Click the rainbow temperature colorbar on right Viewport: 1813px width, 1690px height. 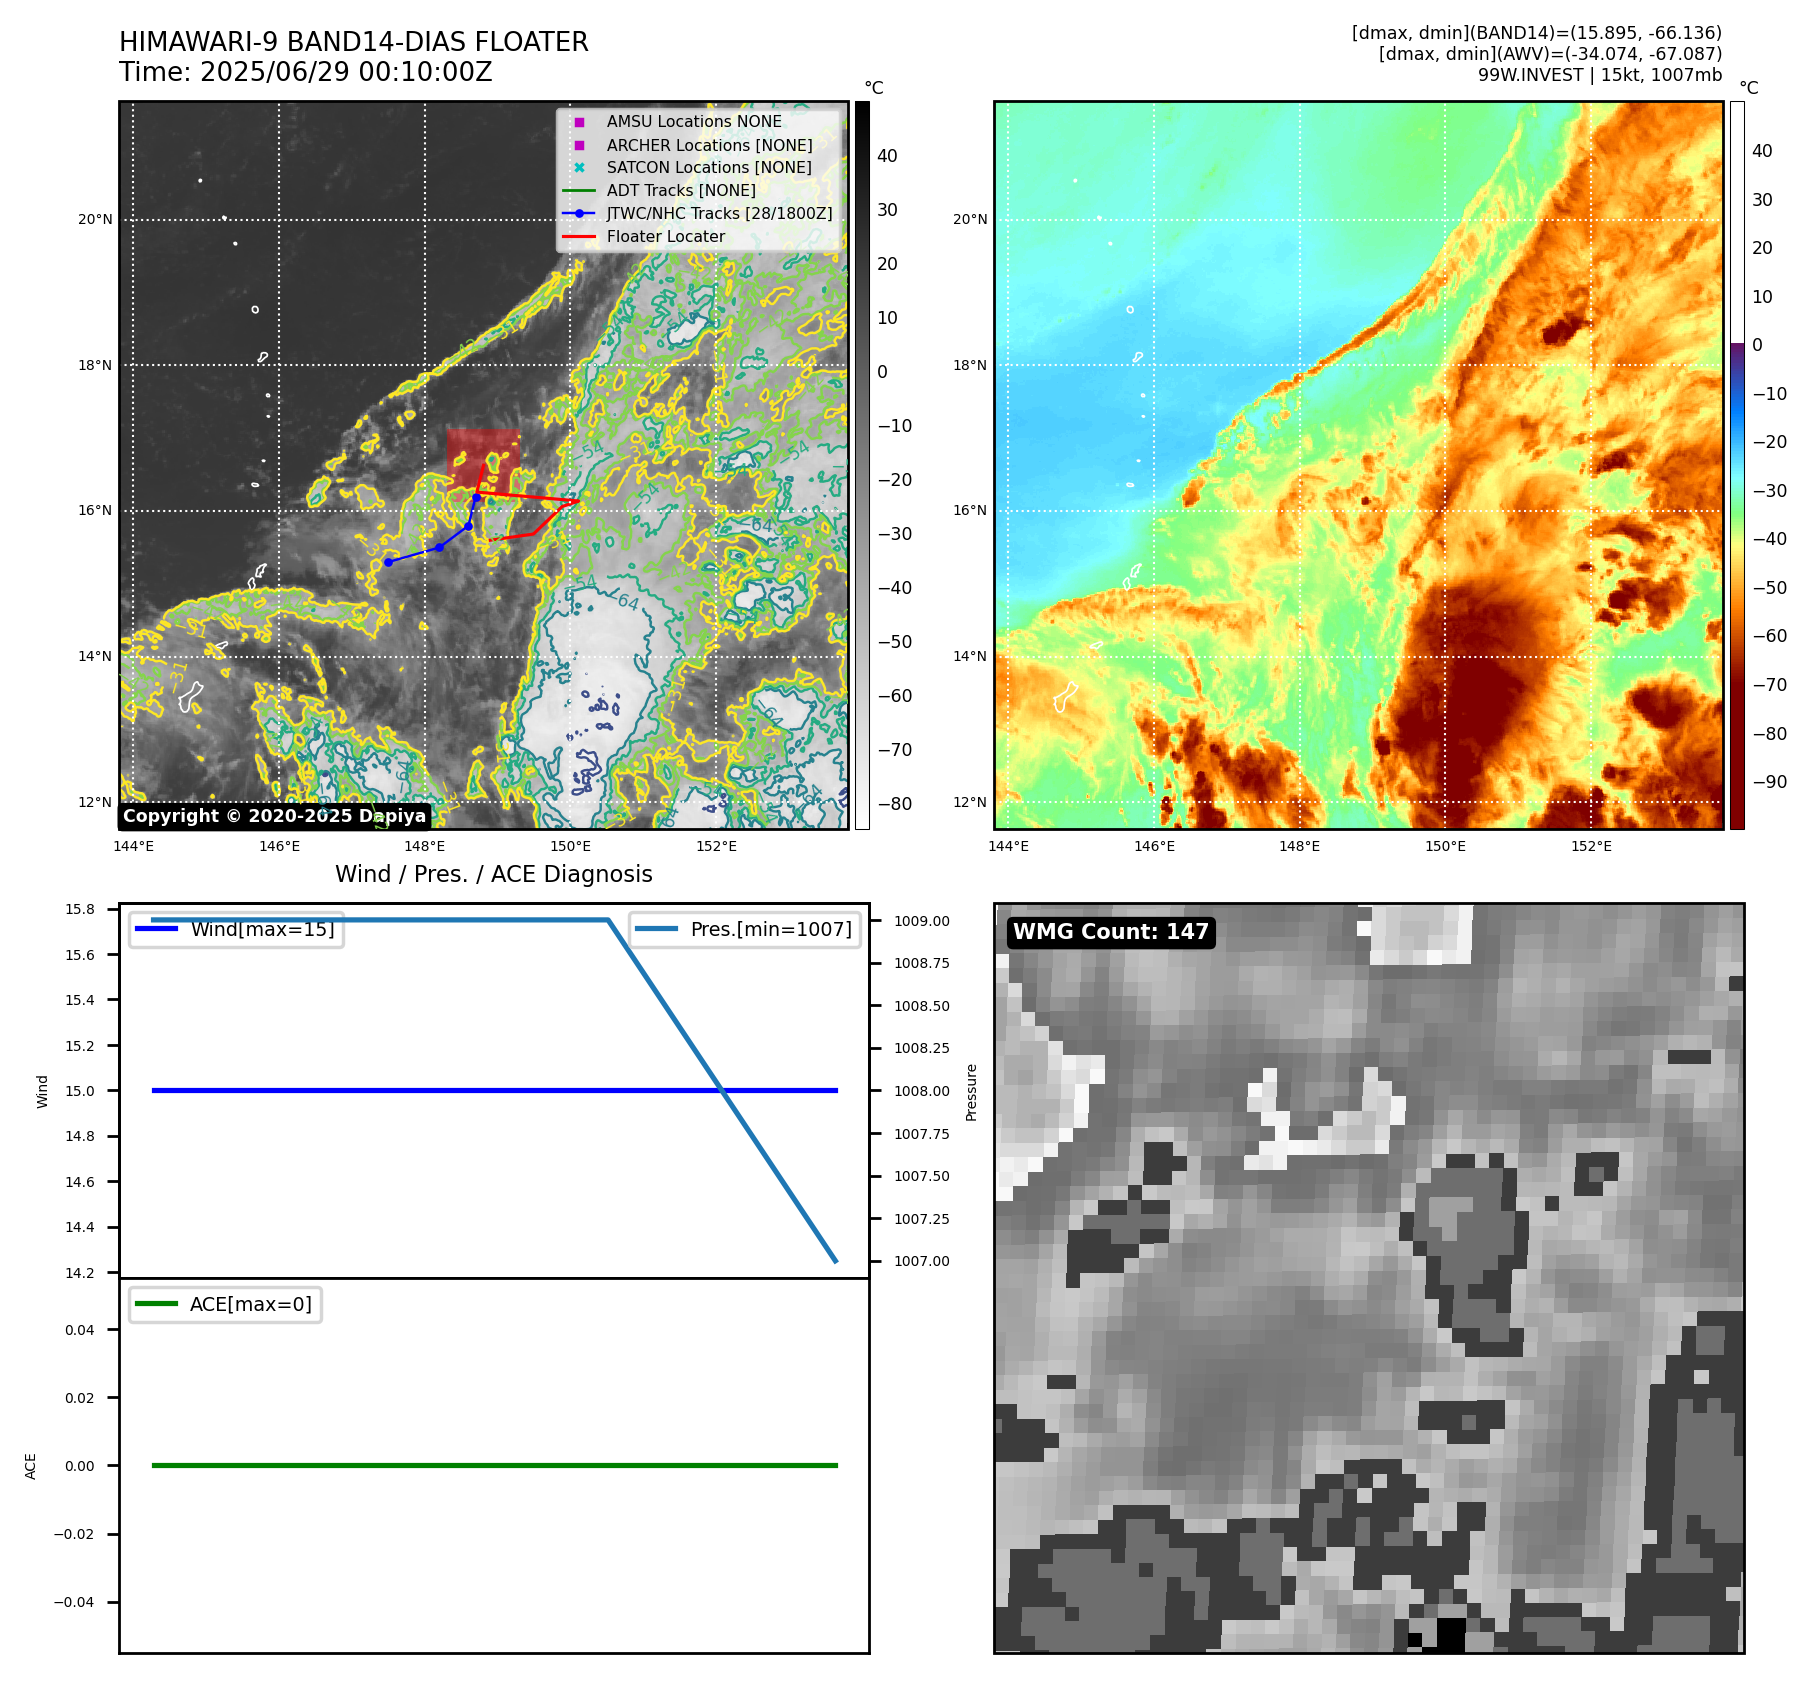coord(1737,465)
